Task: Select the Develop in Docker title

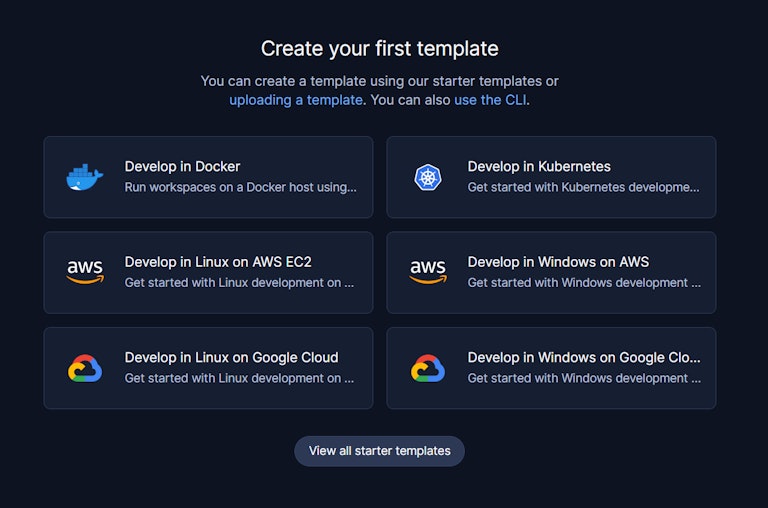Action: (182, 167)
